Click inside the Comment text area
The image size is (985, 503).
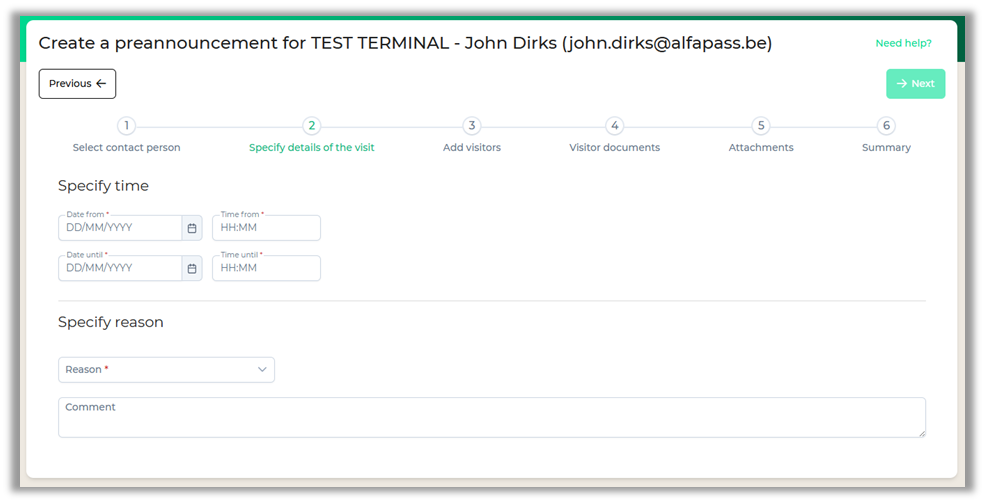(x=491, y=418)
